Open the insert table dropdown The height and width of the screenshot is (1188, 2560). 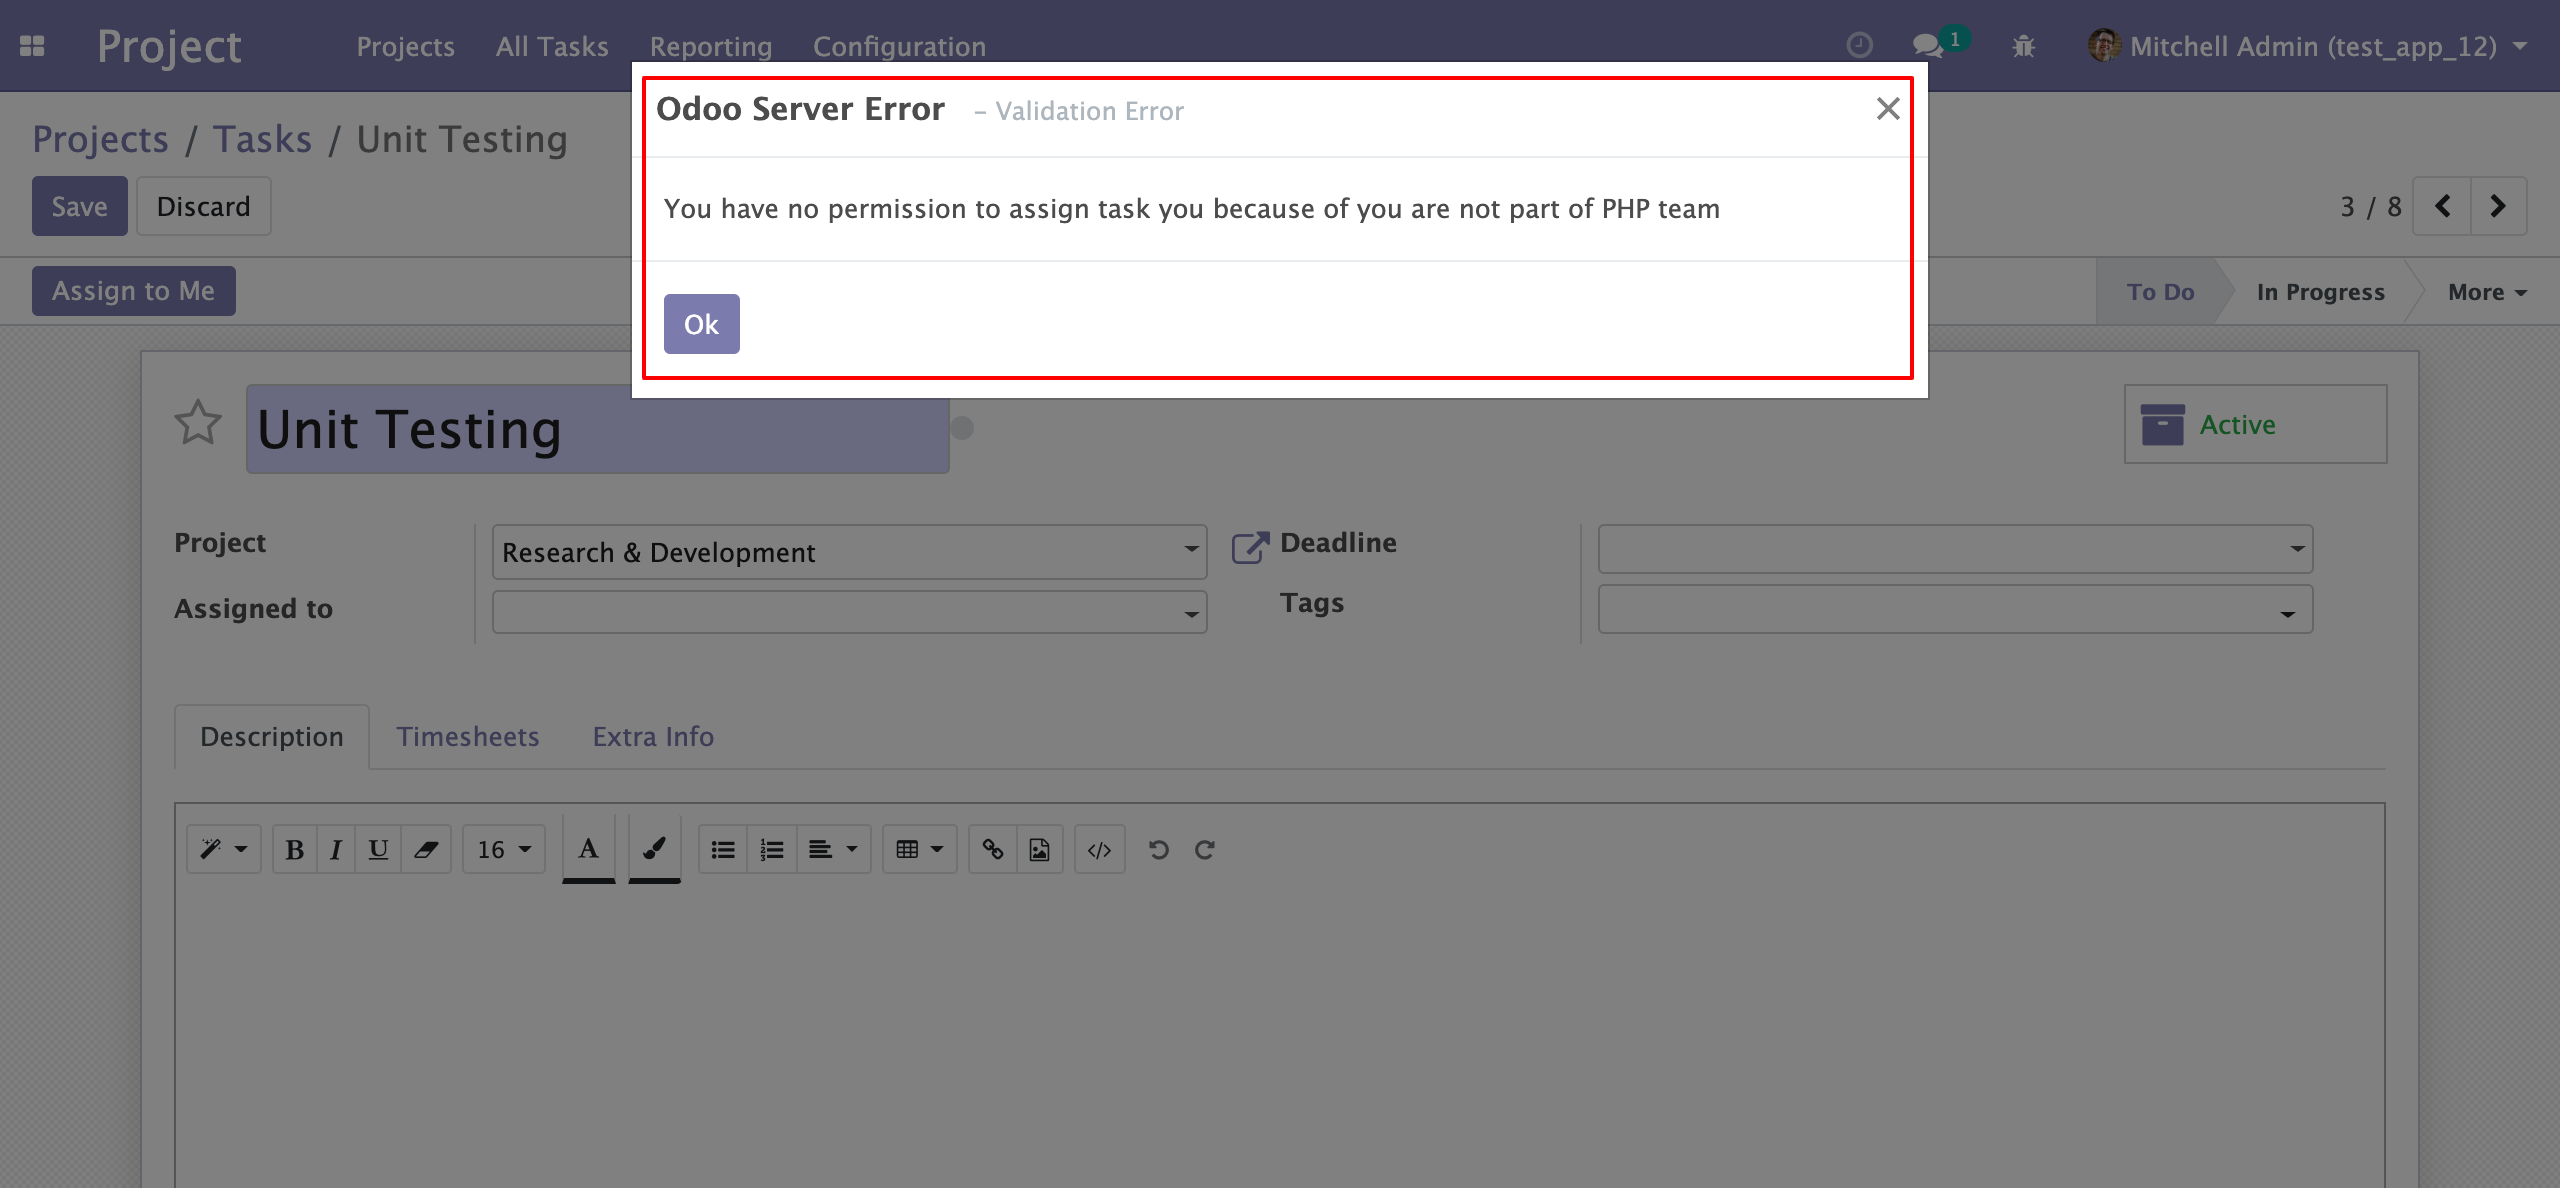(x=920, y=849)
